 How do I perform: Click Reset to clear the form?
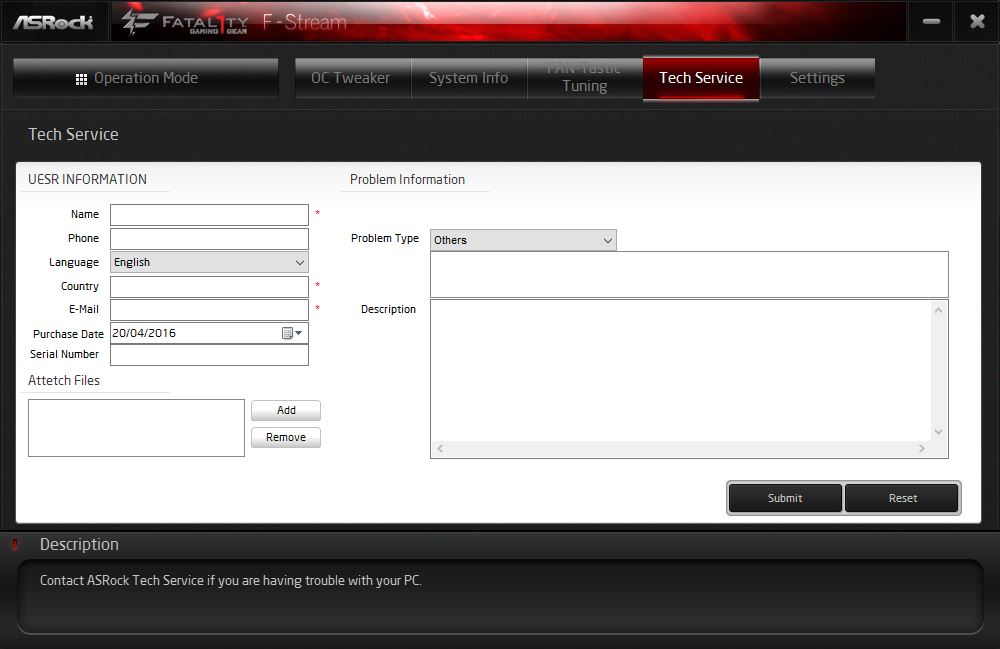(x=902, y=498)
